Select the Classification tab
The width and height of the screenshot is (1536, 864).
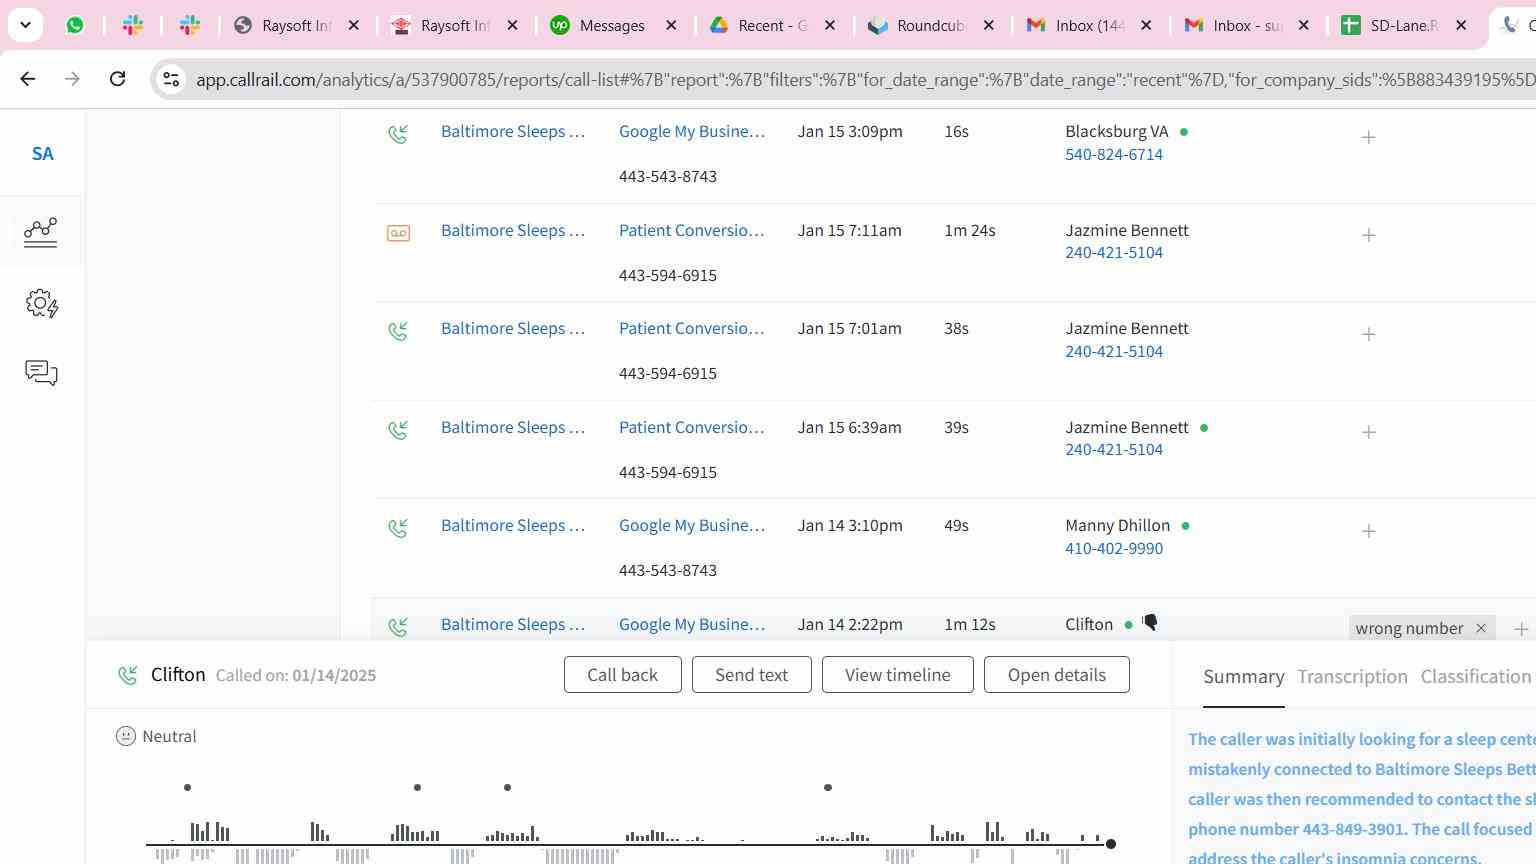(x=1477, y=677)
